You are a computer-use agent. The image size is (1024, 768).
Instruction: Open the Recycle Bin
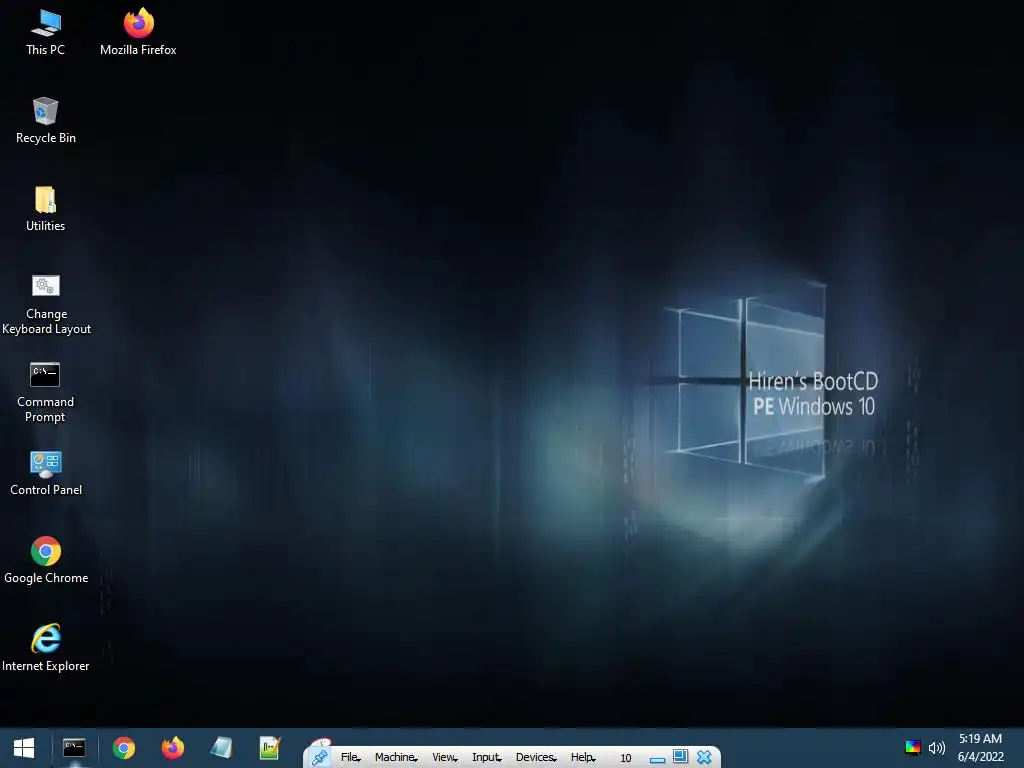[46, 121]
